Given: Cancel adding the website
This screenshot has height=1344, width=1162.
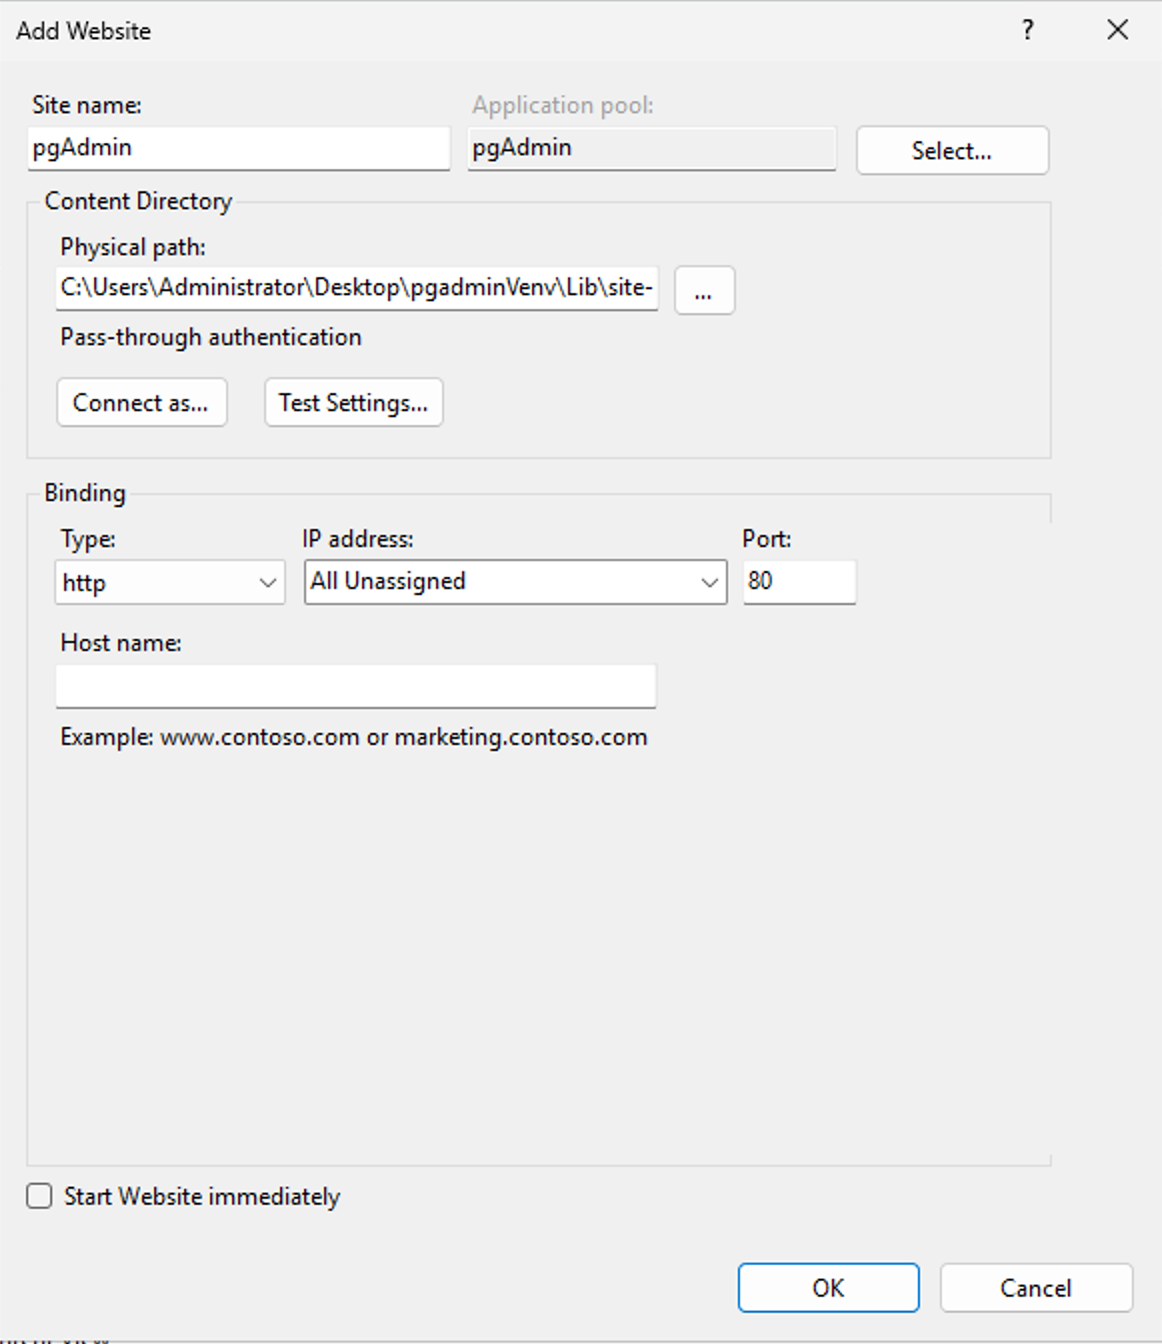Looking at the screenshot, I should [1035, 1288].
